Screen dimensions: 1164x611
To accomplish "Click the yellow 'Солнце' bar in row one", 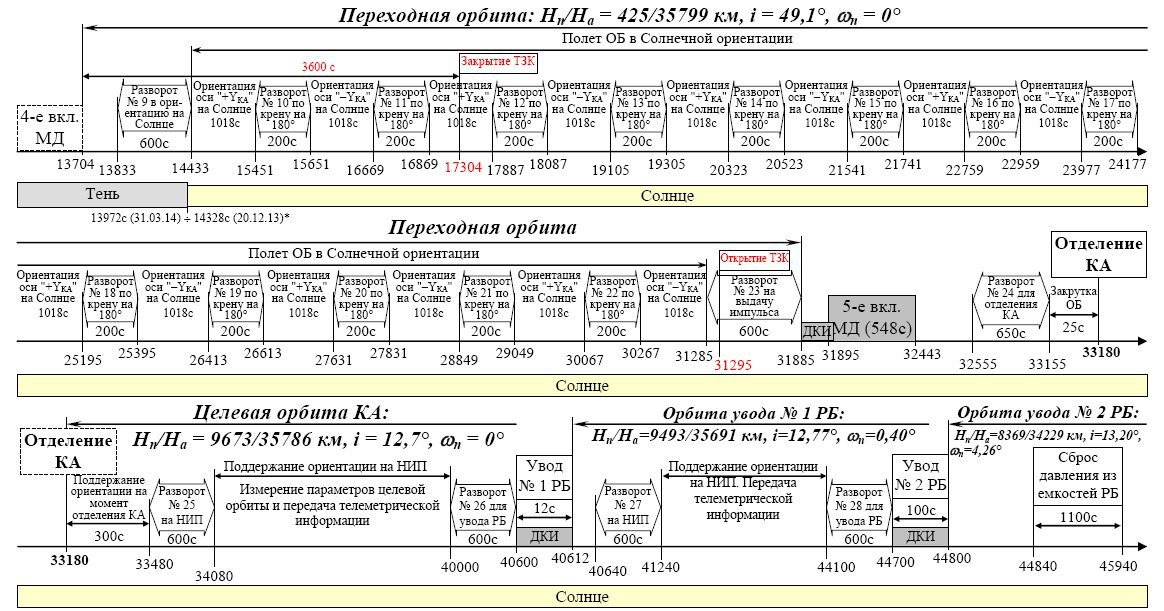I will (667, 195).
